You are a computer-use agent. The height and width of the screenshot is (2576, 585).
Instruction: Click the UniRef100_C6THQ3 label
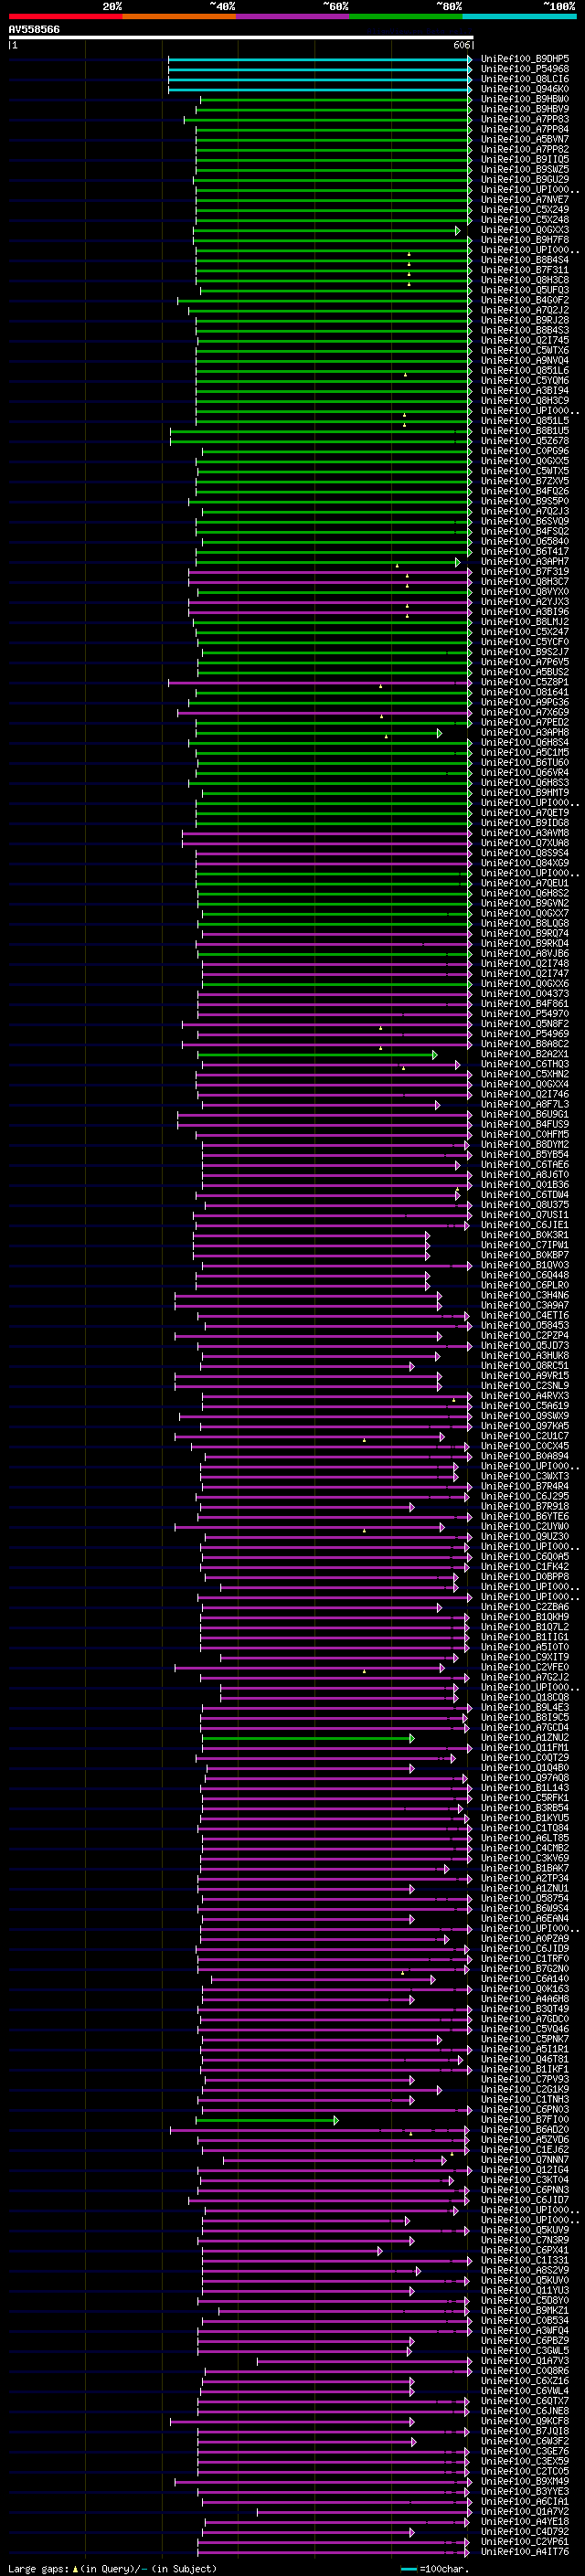(x=525, y=1064)
